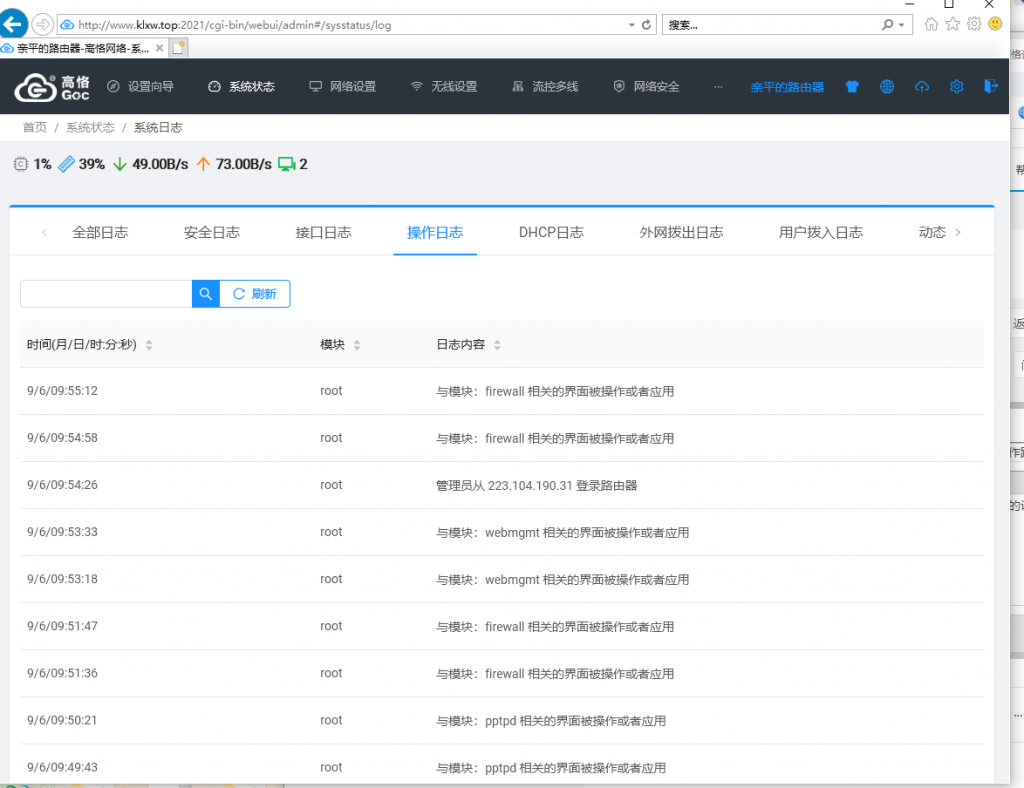The image size is (1024, 788).
Task: Sort by the 日志内容 column arrows
Action: click(x=497, y=345)
